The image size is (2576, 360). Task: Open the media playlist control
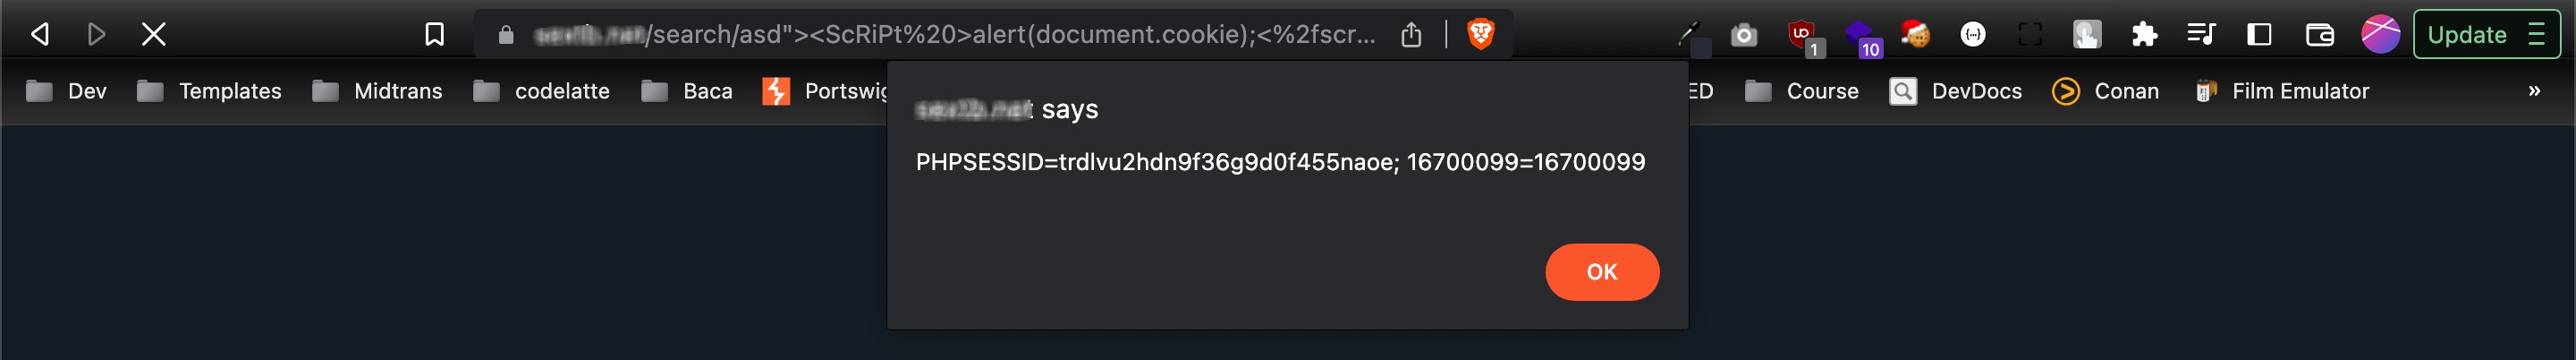pos(2201,35)
